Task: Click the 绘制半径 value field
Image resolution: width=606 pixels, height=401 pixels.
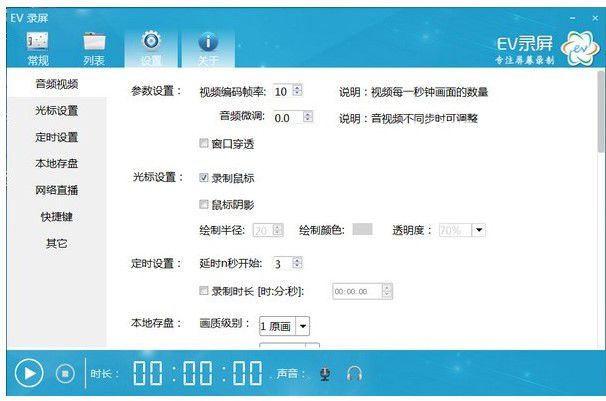Action: pos(263,230)
